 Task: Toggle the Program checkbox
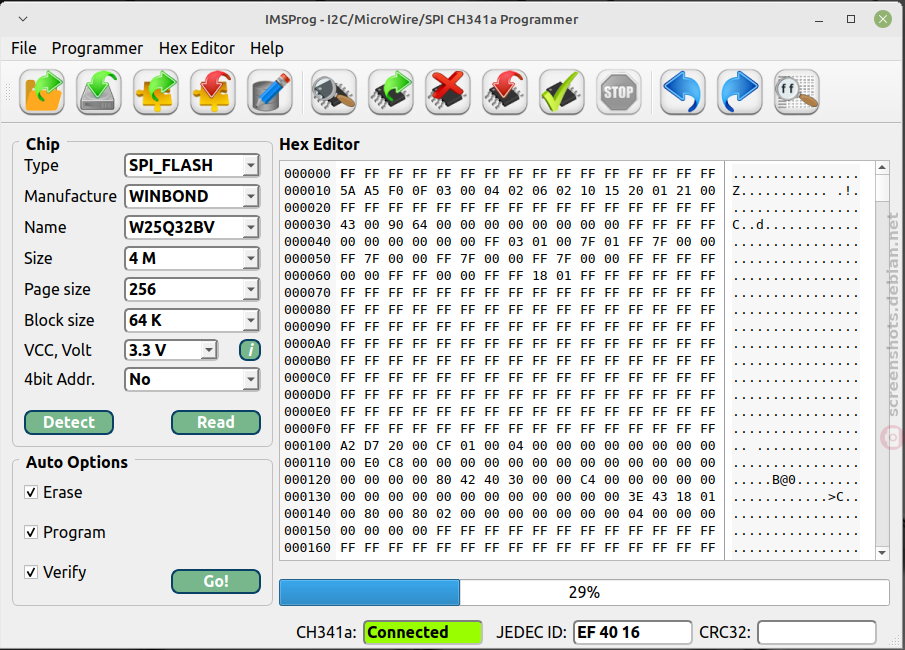(31, 532)
